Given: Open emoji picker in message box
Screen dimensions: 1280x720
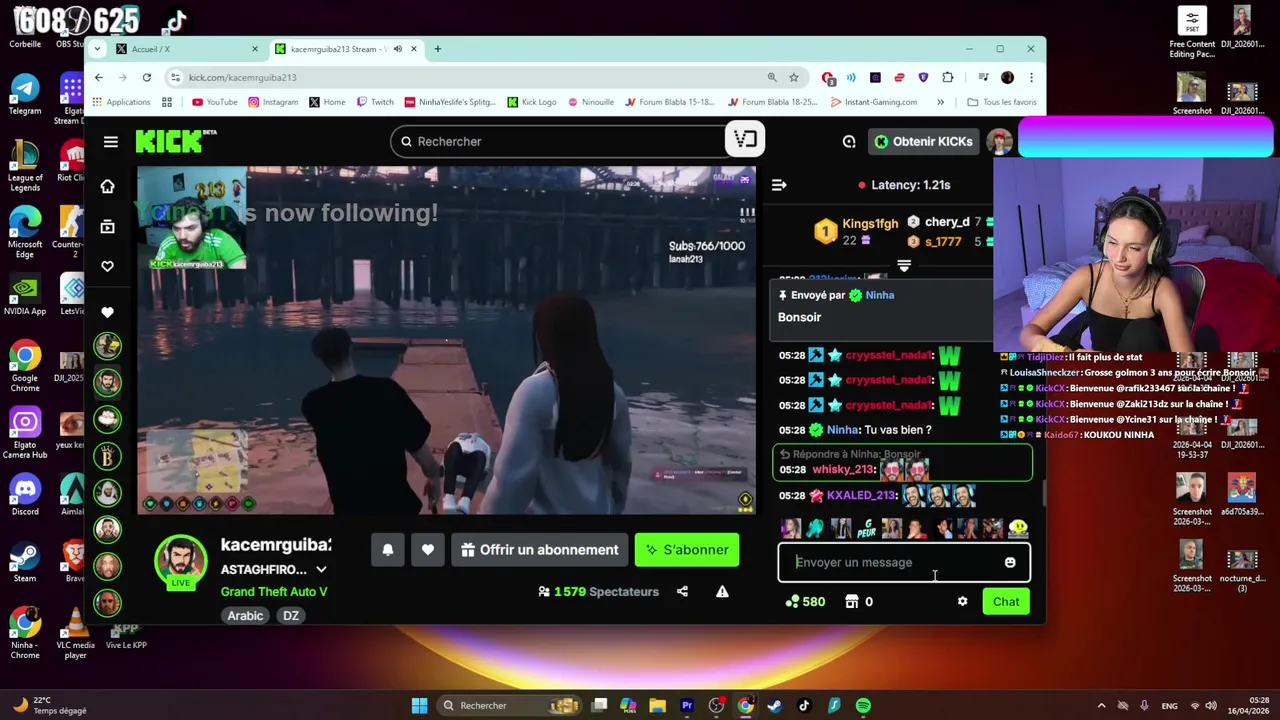Looking at the screenshot, I should [x=1010, y=563].
